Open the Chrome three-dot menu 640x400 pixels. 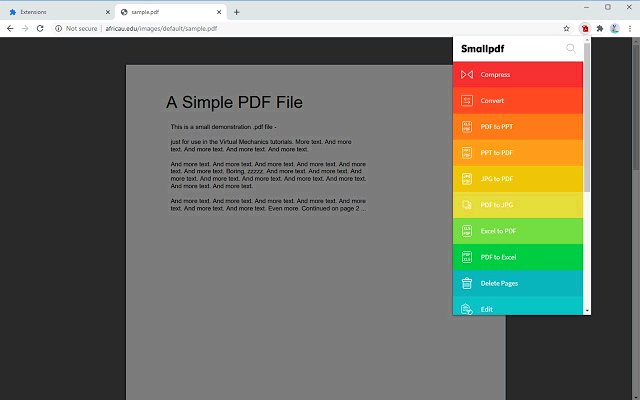pos(630,29)
